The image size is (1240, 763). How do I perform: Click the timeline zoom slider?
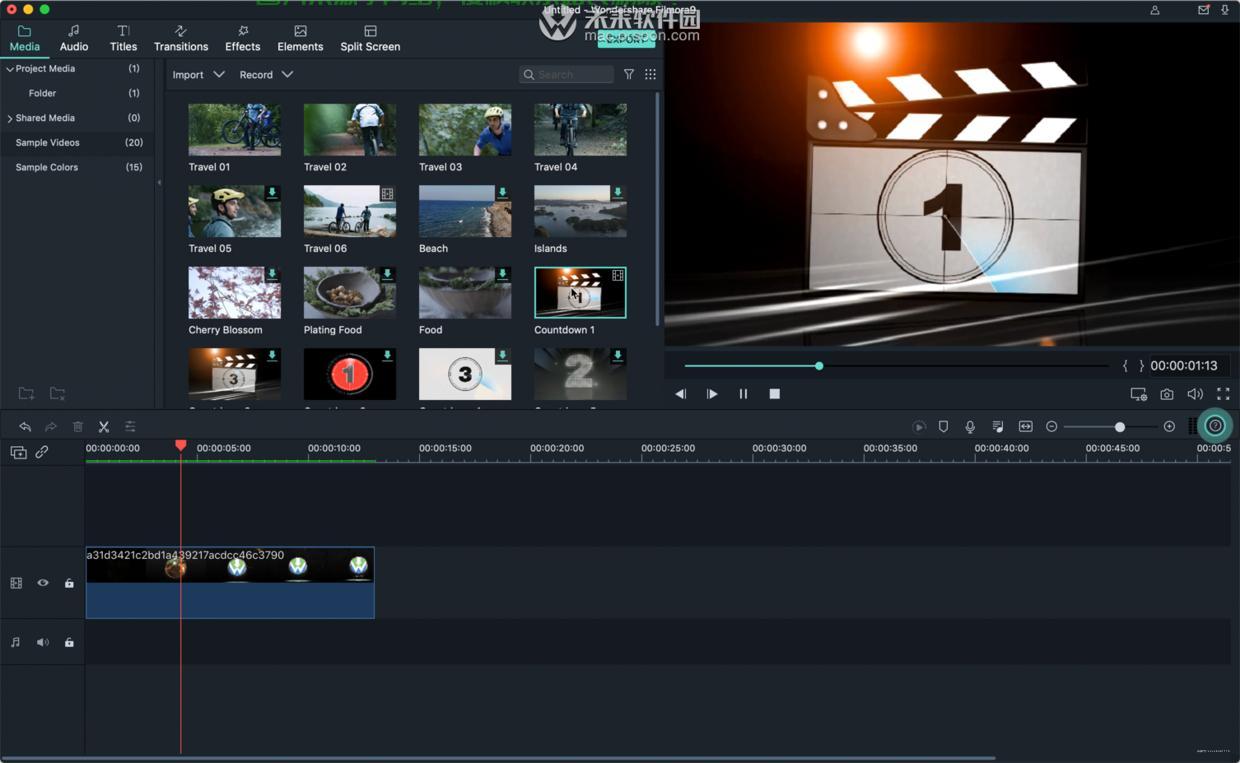coord(1110,427)
